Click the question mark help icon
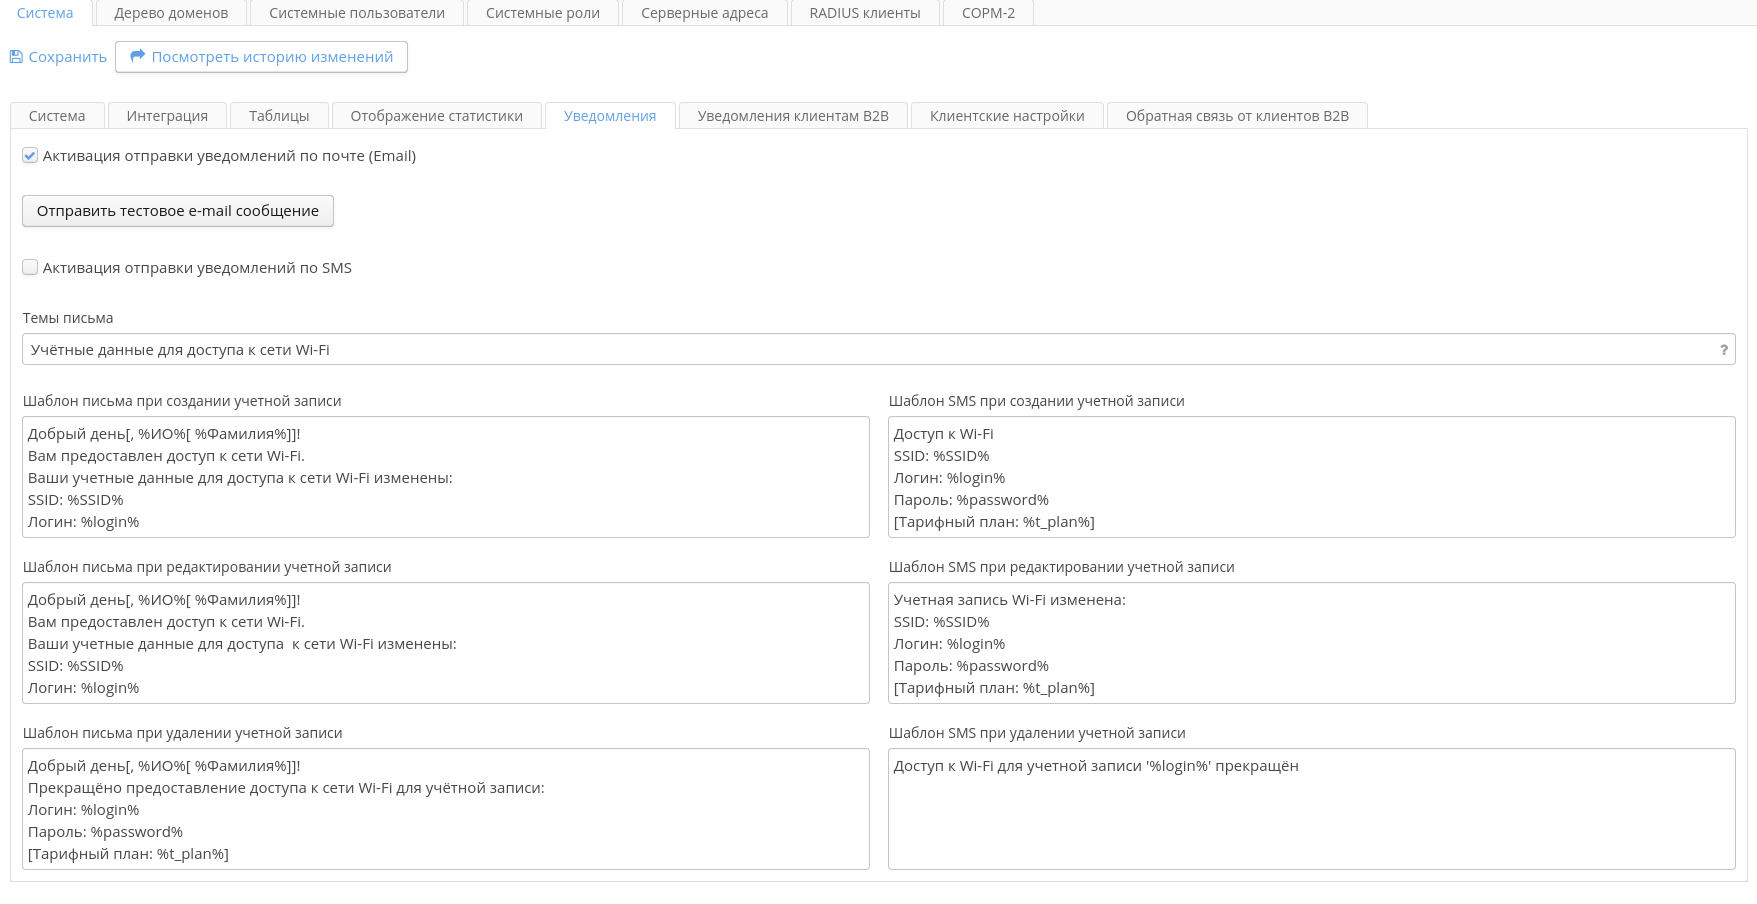Image resolution: width=1757 pixels, height=904 pixels. coord(1723,350)
